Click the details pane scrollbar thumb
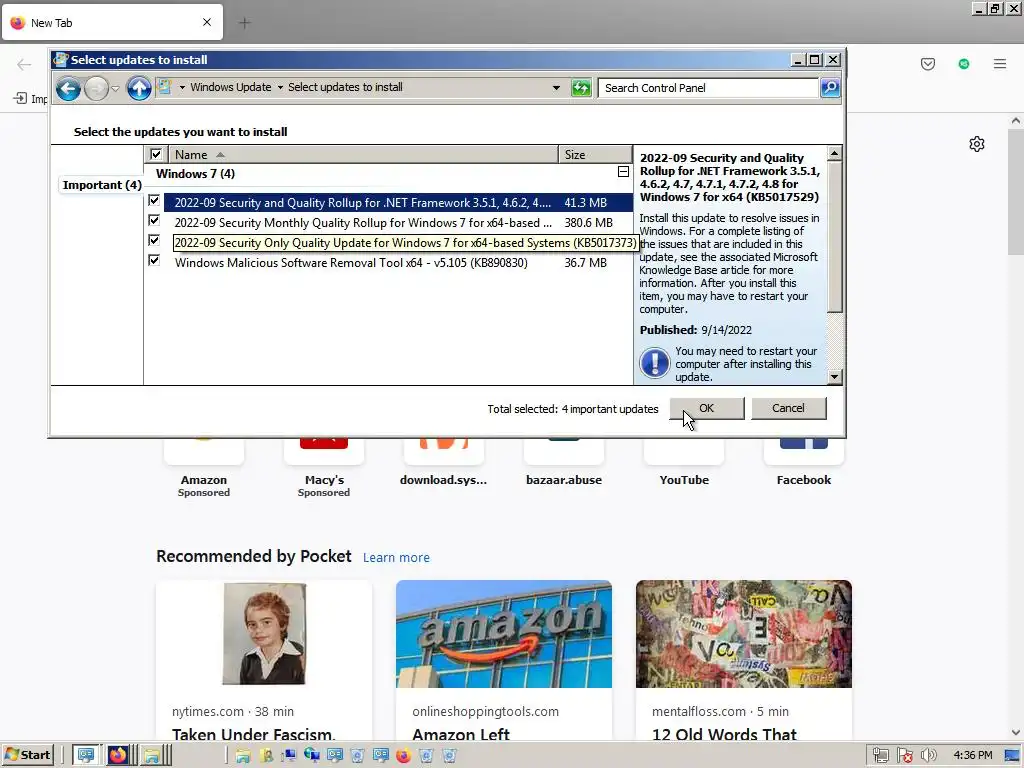 coord(834,237)
